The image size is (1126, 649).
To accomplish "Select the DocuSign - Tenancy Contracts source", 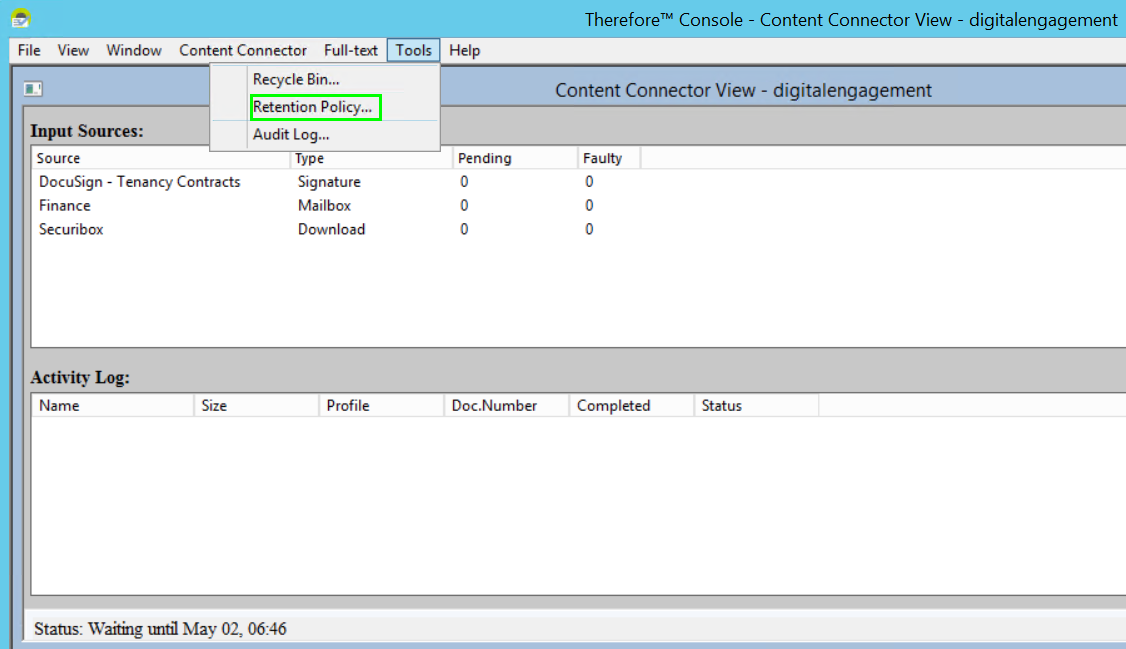I will click(x=139, y=182).
